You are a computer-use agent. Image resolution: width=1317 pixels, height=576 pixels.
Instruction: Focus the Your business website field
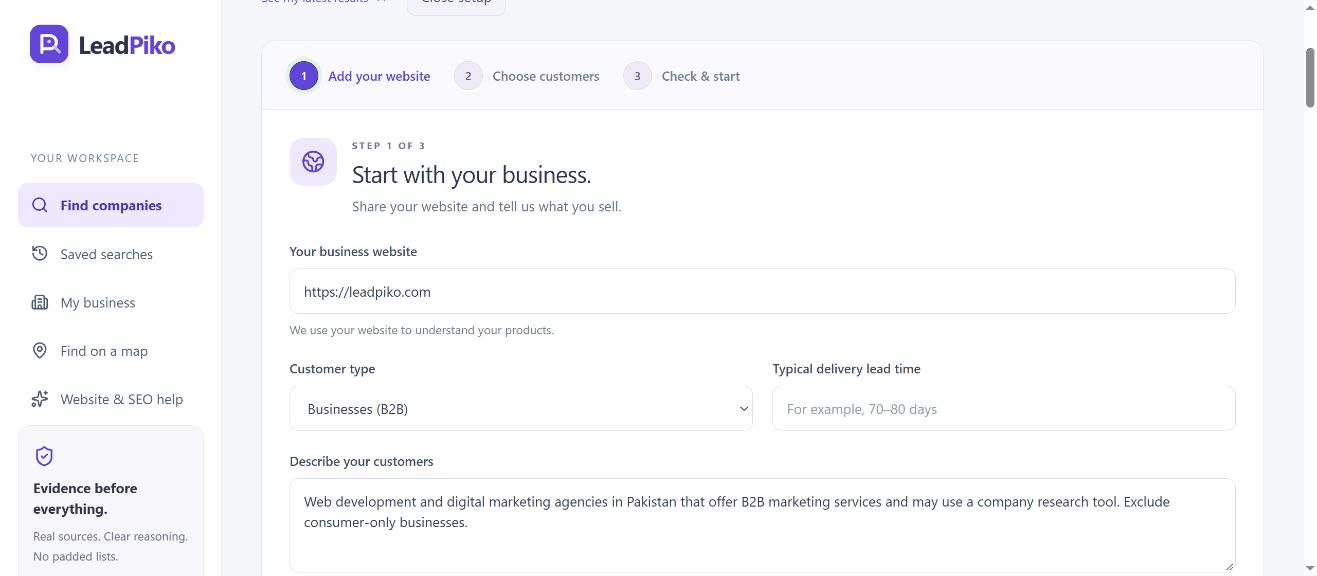point(762,291)
